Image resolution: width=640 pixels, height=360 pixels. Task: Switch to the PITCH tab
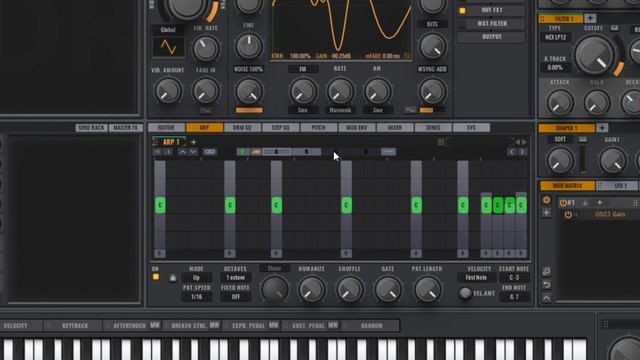(318, 128)
